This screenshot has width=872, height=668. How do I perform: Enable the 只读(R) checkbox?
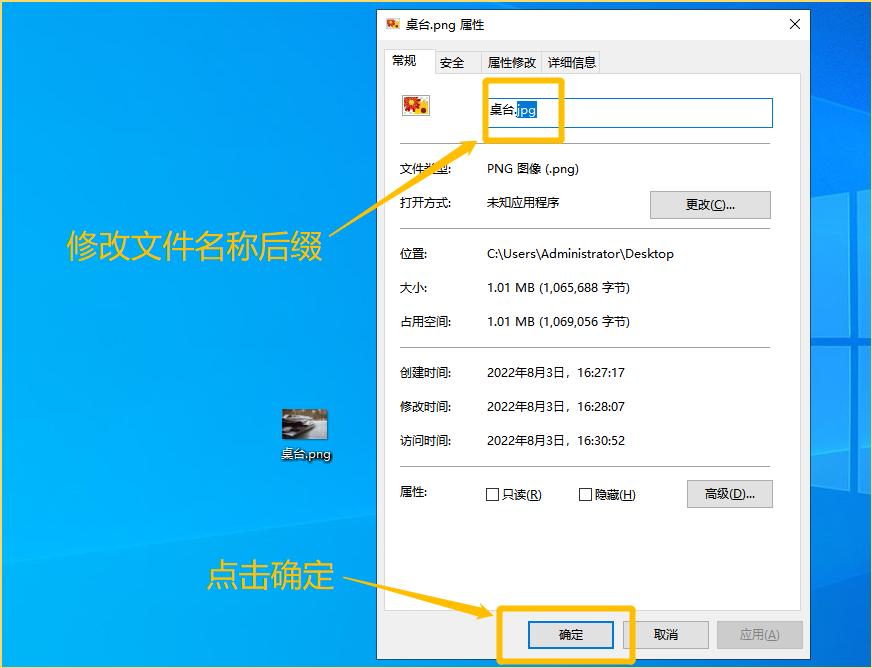pos(494,494)
